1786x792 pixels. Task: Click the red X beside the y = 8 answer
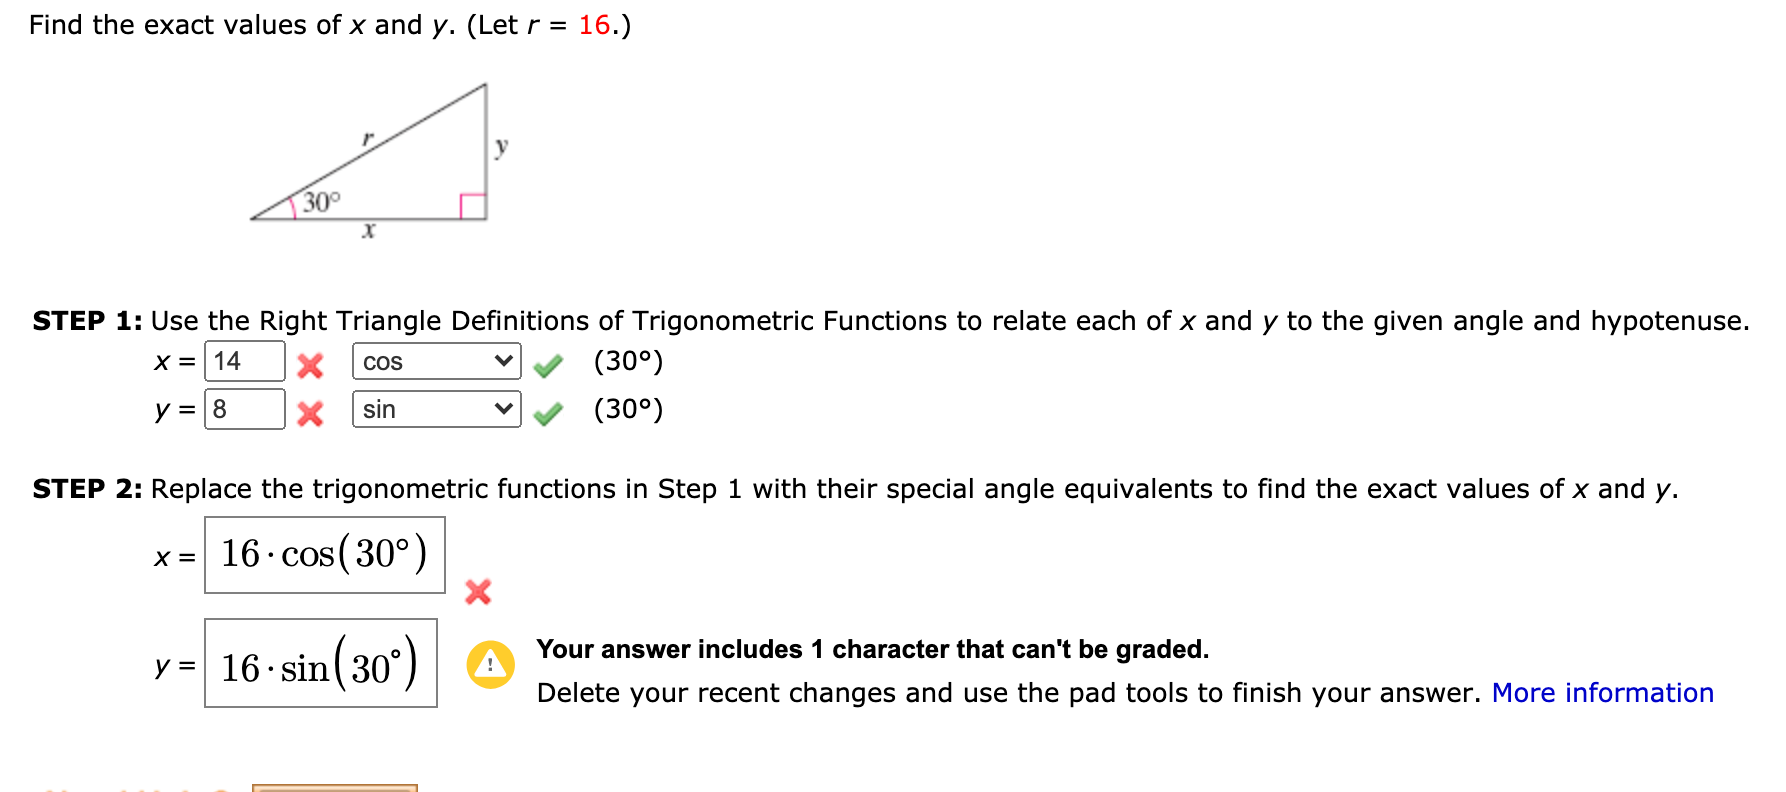[310, 411]
